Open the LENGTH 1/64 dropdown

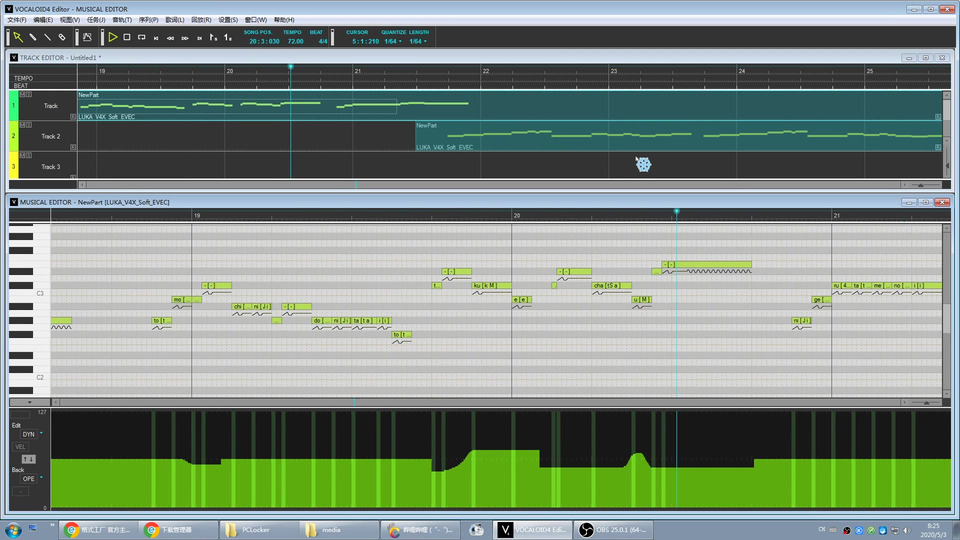pos(418,42)
